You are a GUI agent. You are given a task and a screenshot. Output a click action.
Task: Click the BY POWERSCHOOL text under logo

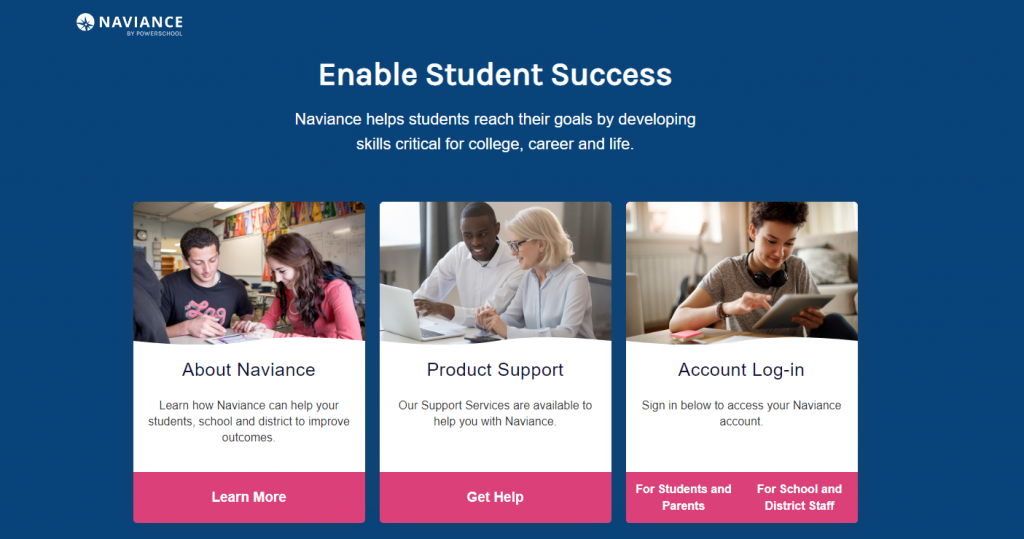[155, 33]
